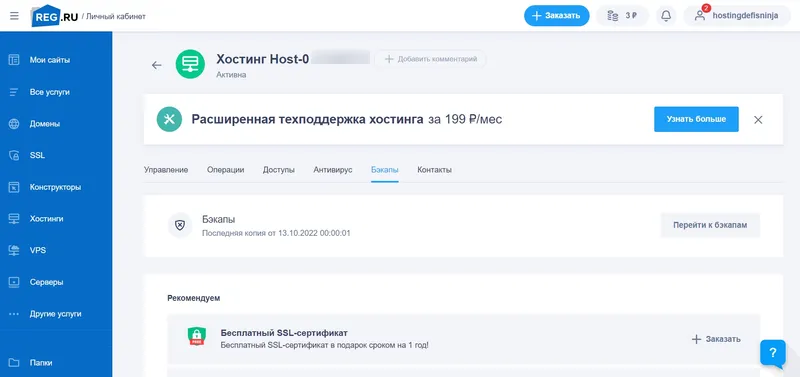Click the Другие услуги dots icon
This screenshot has width=800, height=377.
tap(14, 314)
